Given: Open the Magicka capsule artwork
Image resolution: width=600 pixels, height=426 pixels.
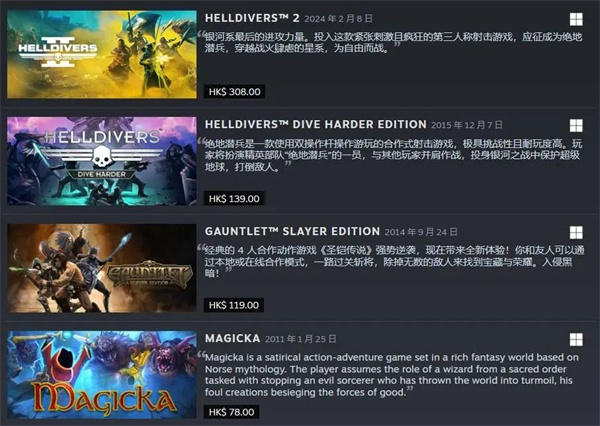Looking at the screenshot, I should [x=102, y=375].
